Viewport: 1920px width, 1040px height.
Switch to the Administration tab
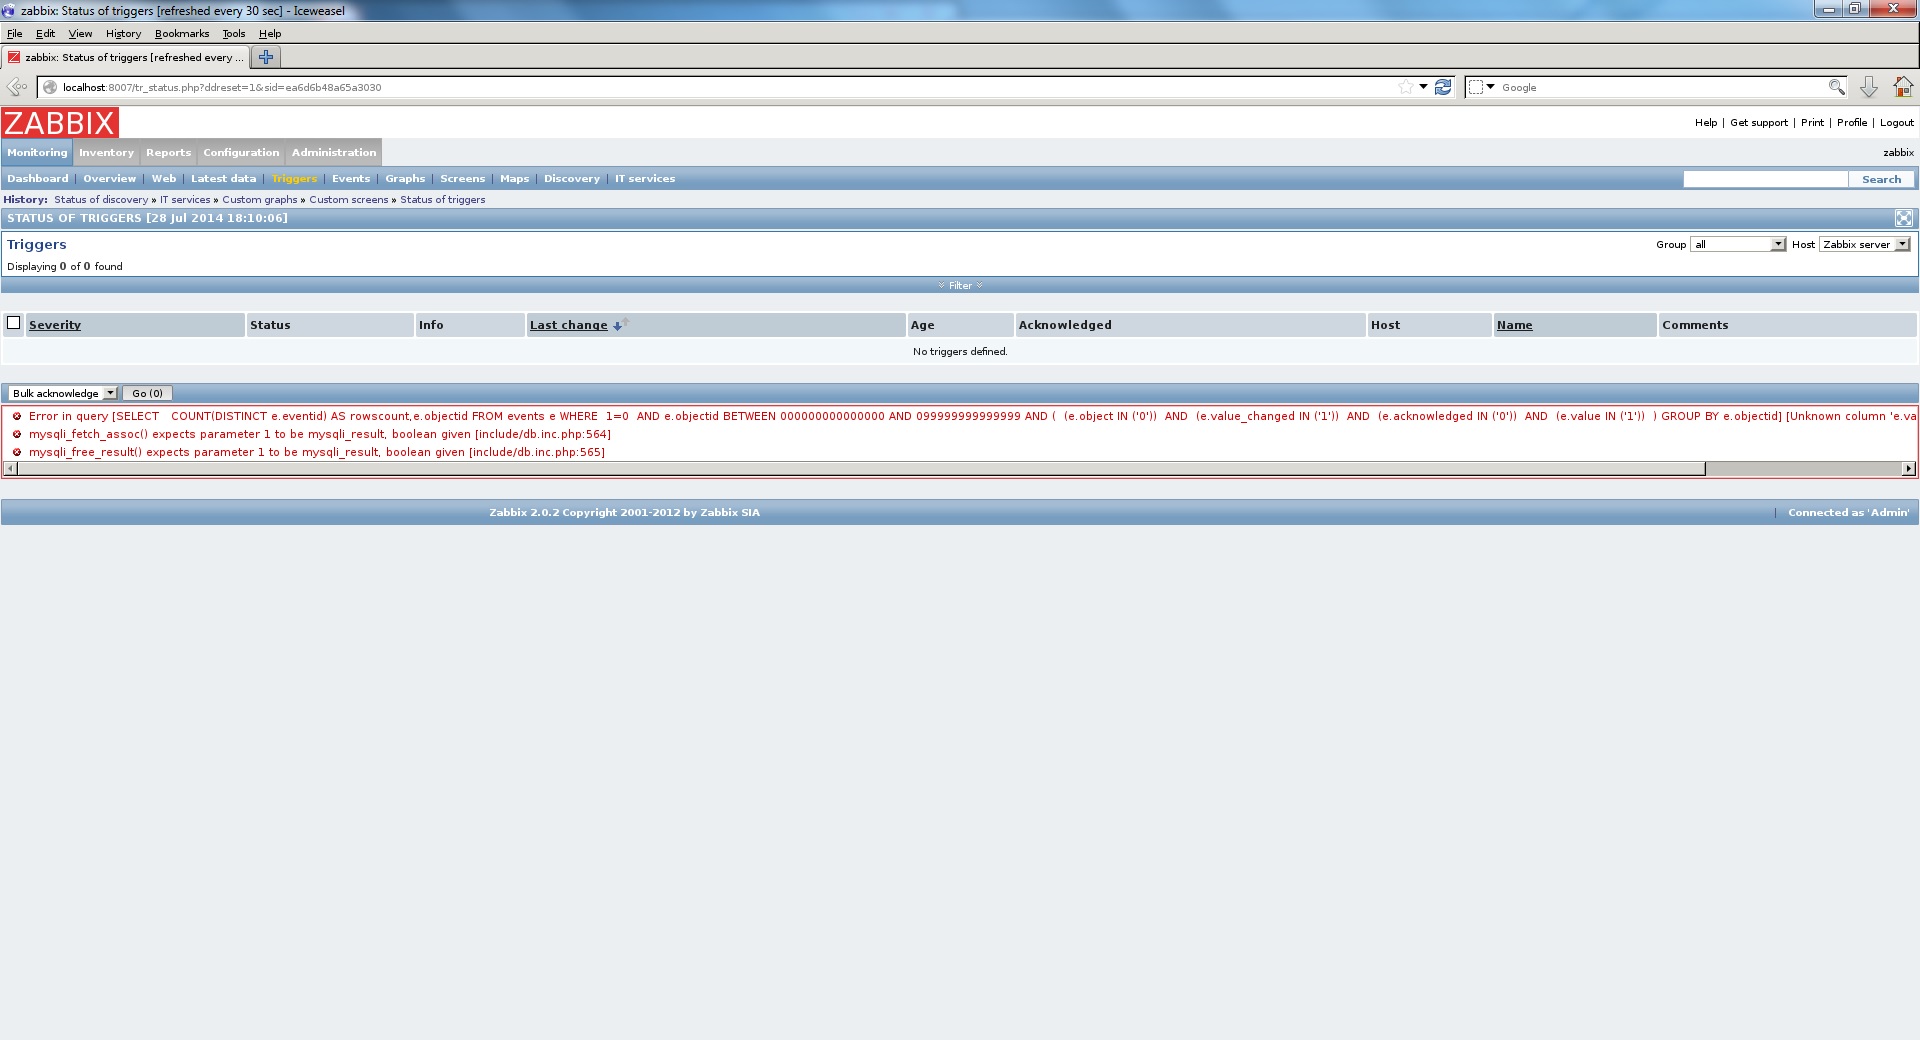334,152
